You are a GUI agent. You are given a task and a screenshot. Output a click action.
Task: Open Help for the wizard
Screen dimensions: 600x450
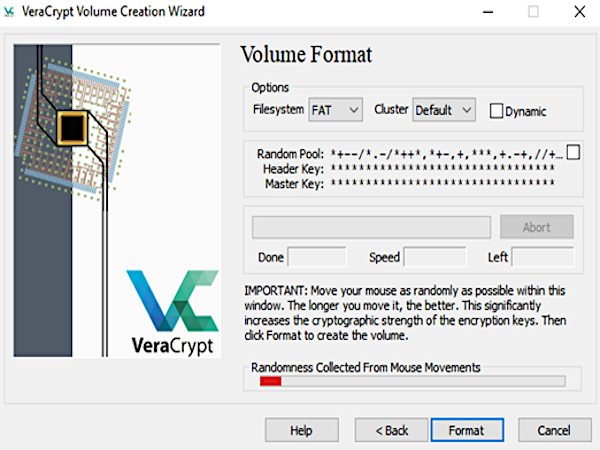301,430
